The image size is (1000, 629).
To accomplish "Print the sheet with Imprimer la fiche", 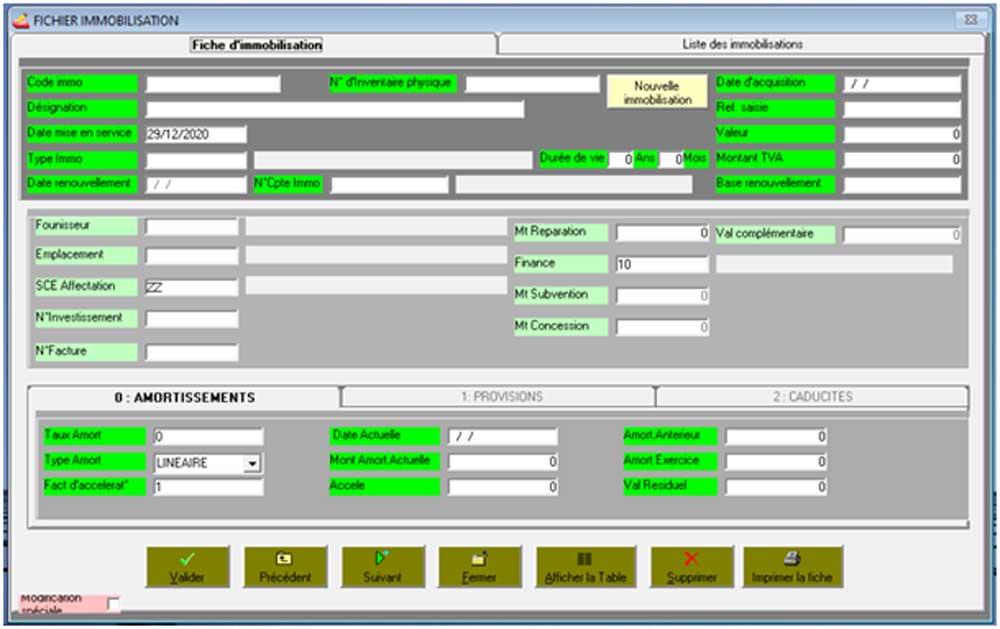I will pyautogui.click(x=792, y=567).
